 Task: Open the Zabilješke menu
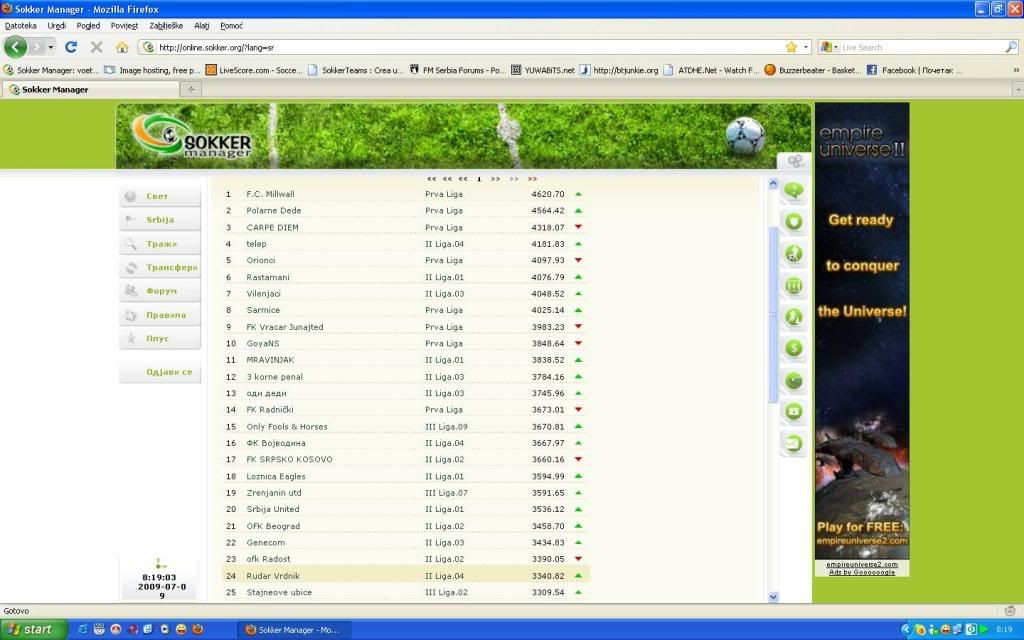point(166,25)
